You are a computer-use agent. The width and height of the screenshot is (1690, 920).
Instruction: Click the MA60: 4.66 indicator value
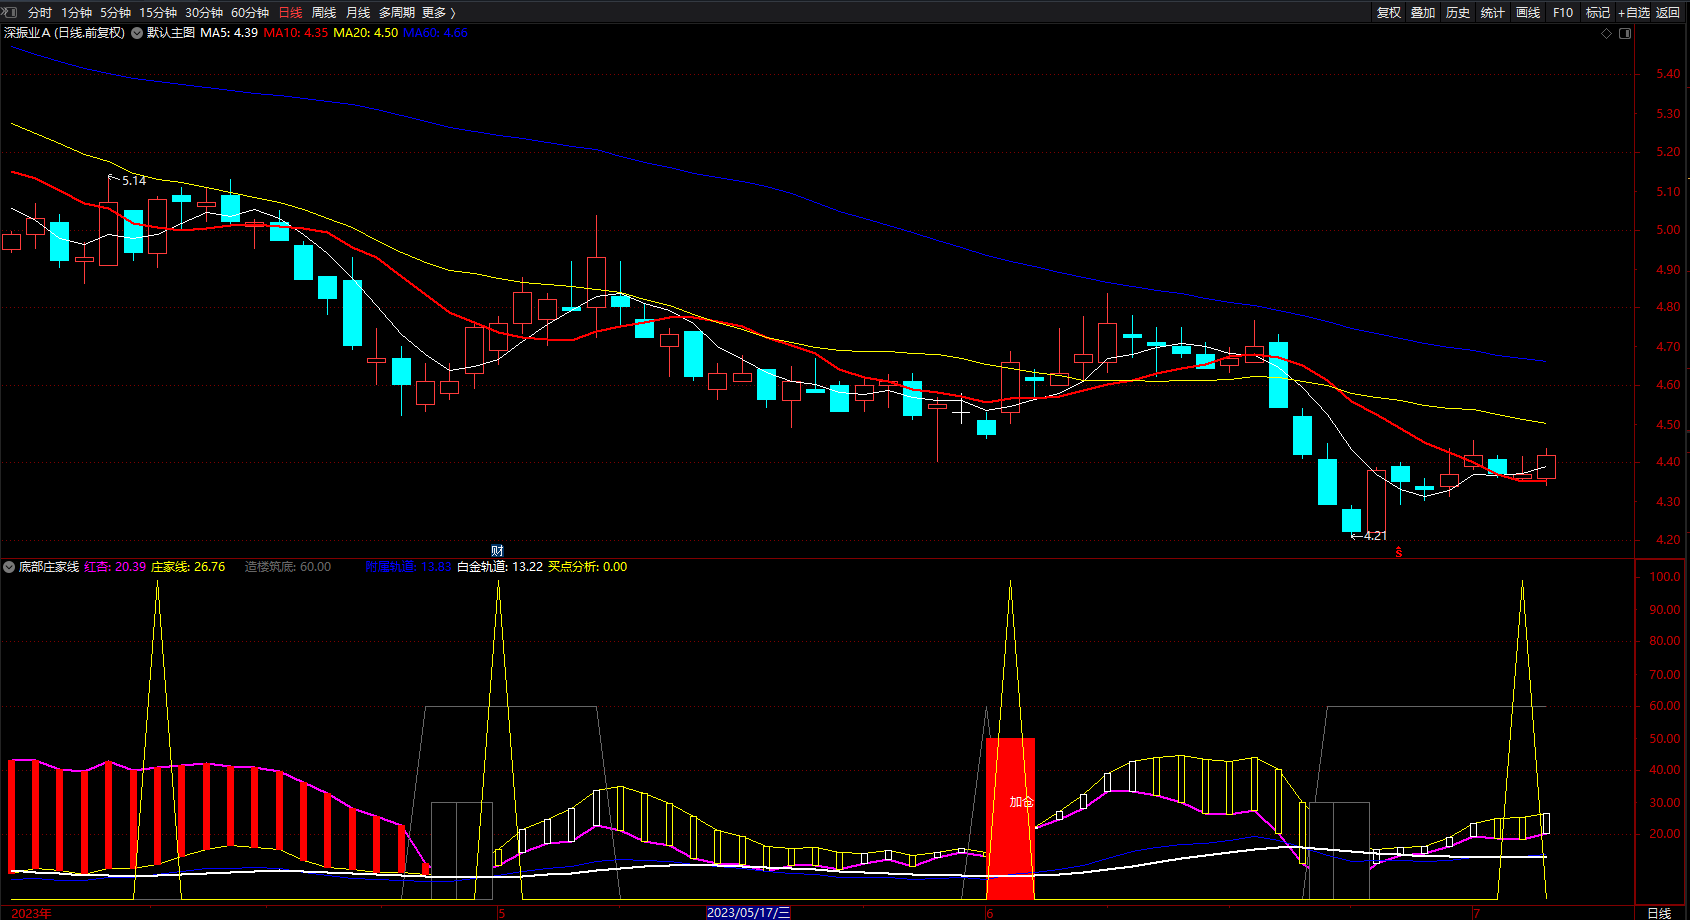(x=436, y=33)
